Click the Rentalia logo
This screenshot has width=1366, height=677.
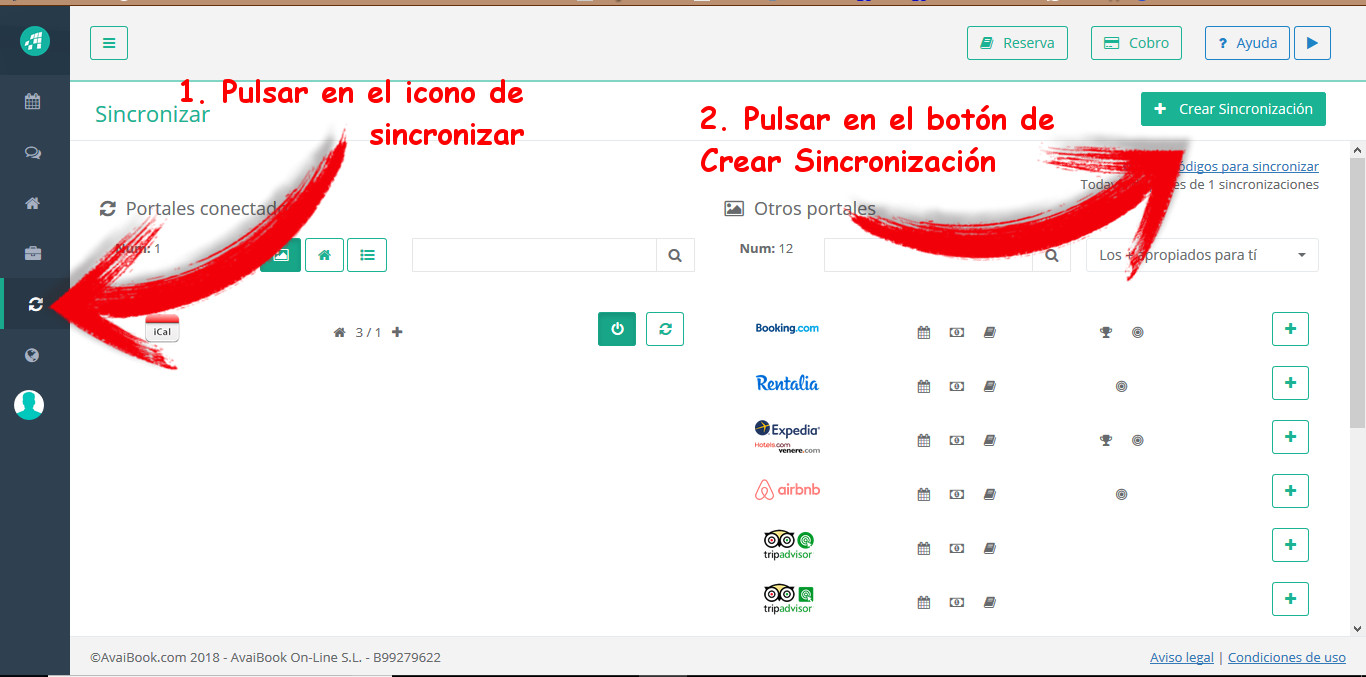(787, 383)
